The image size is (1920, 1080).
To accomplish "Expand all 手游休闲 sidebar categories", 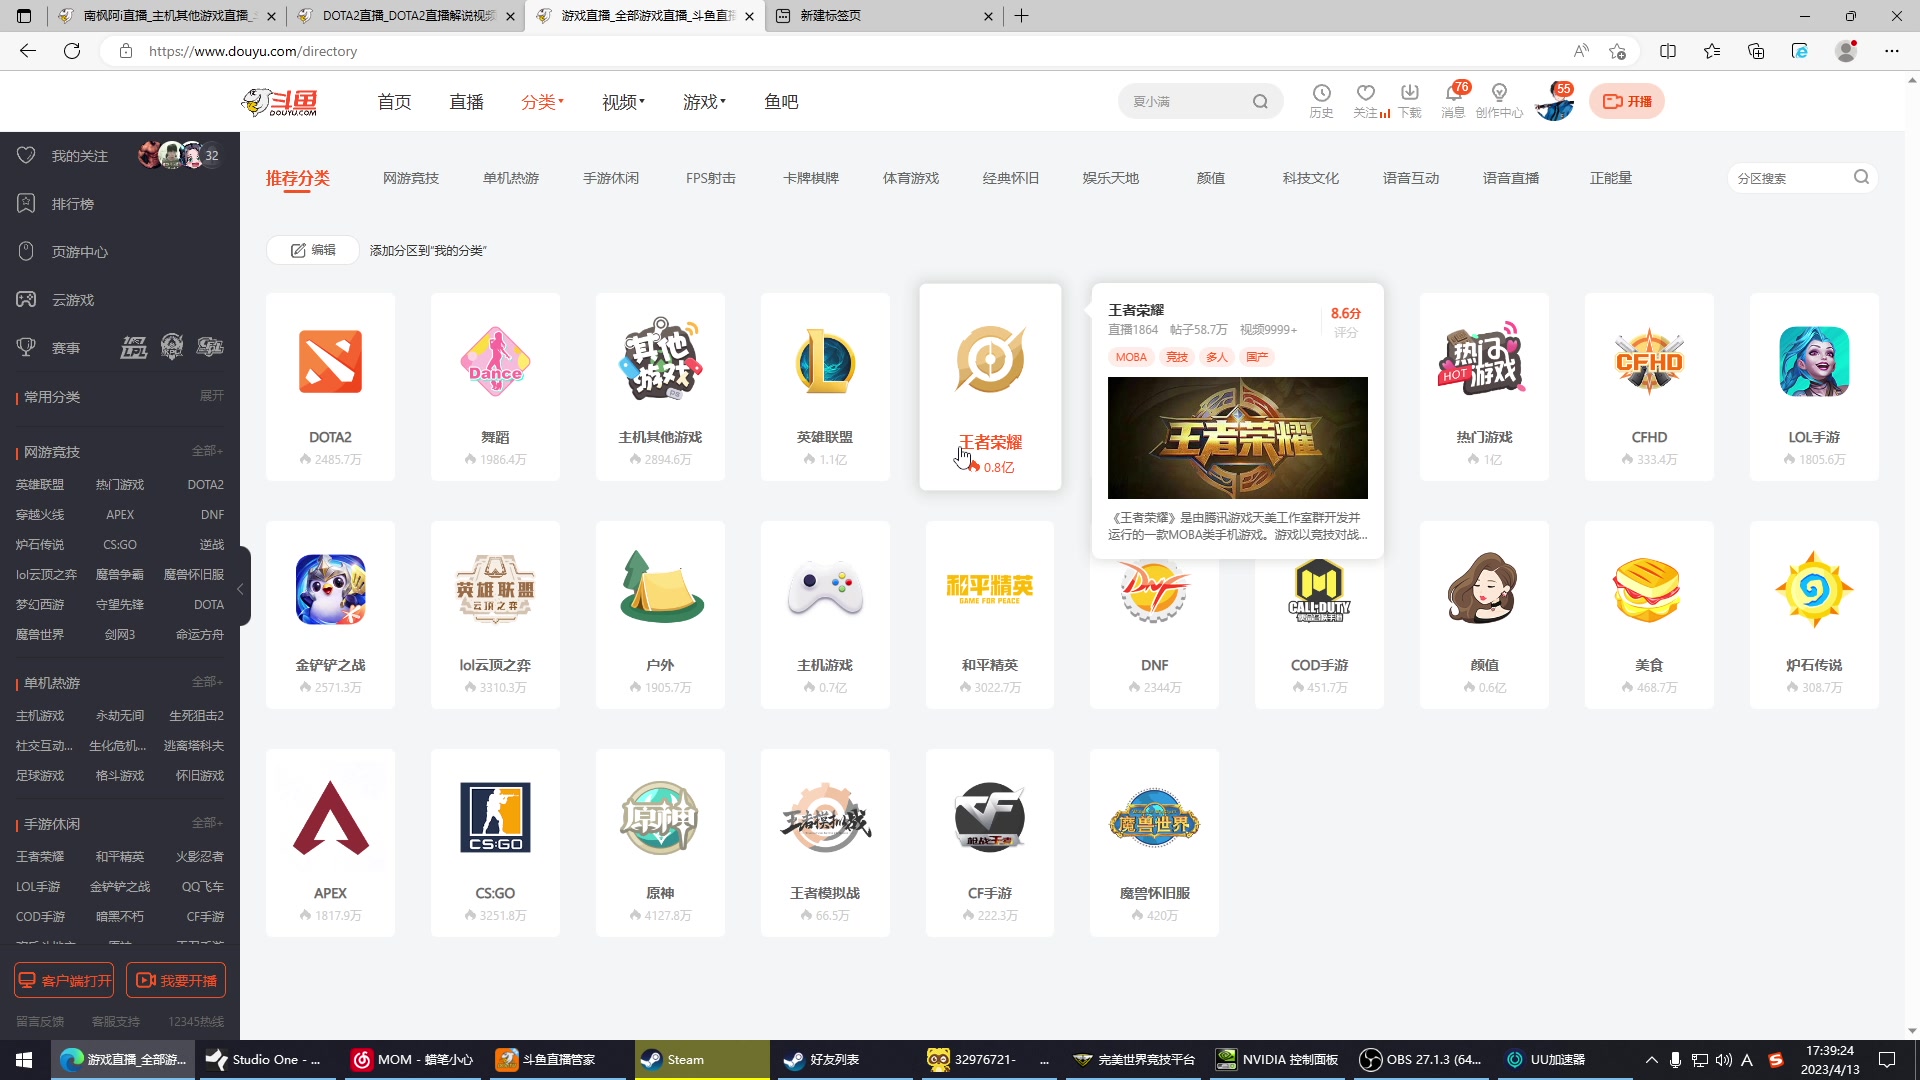I will pos(208,823).
